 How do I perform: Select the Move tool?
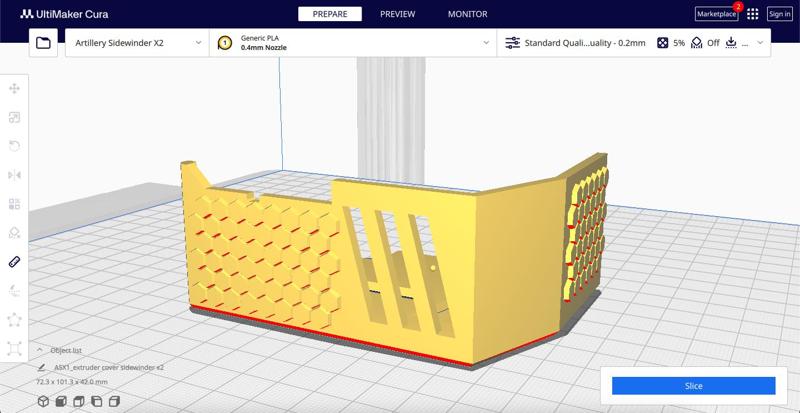click(x=14, y=89)
